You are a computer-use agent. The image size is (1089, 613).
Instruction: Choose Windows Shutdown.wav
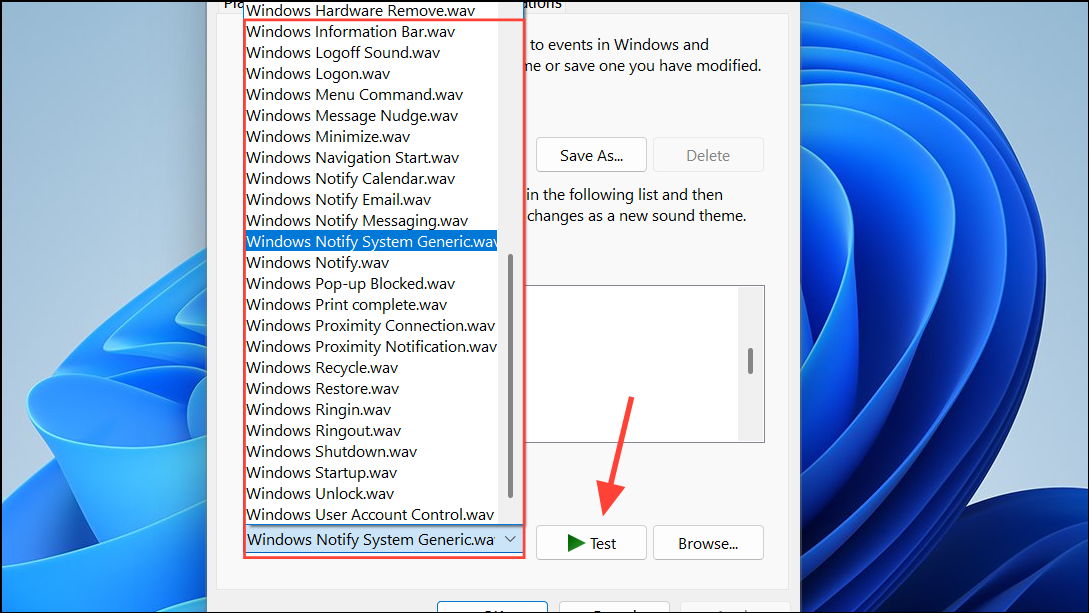372,452
